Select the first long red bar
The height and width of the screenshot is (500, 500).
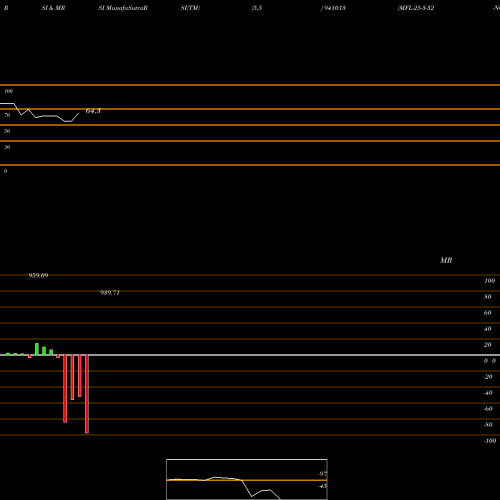coord(65,389)
